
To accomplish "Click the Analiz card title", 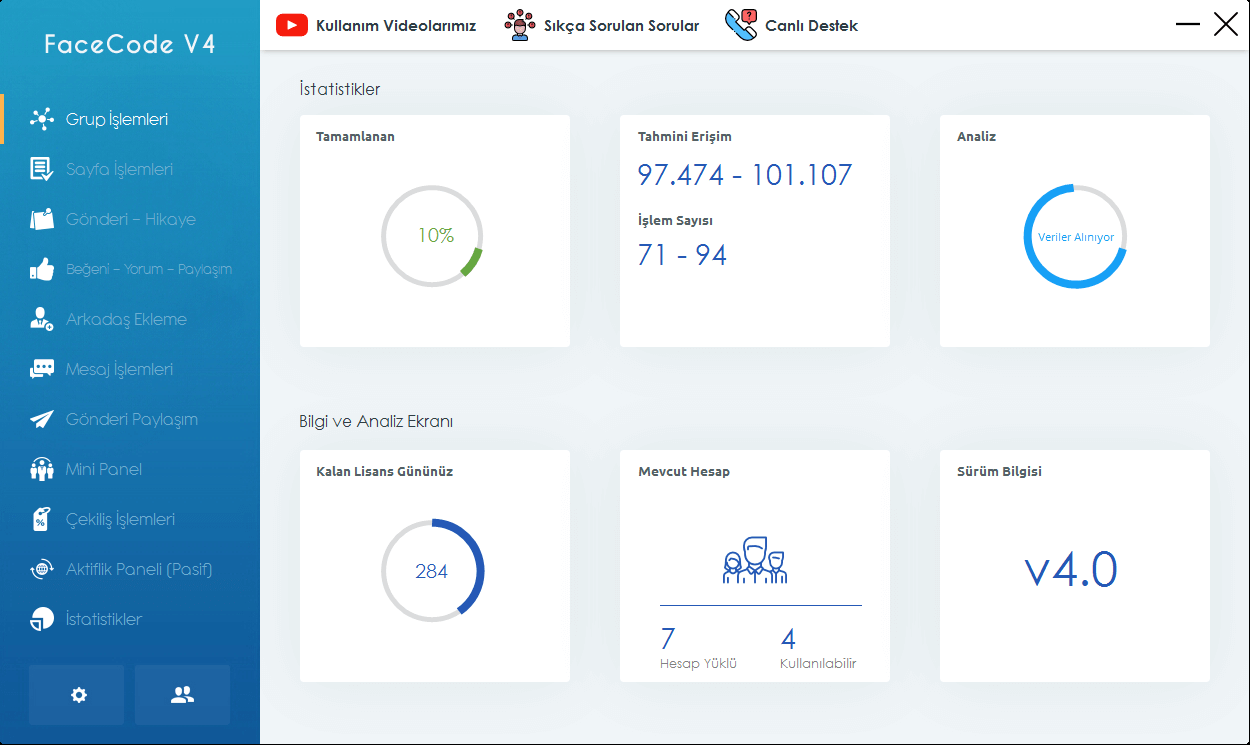I will [x=976, y=137].
